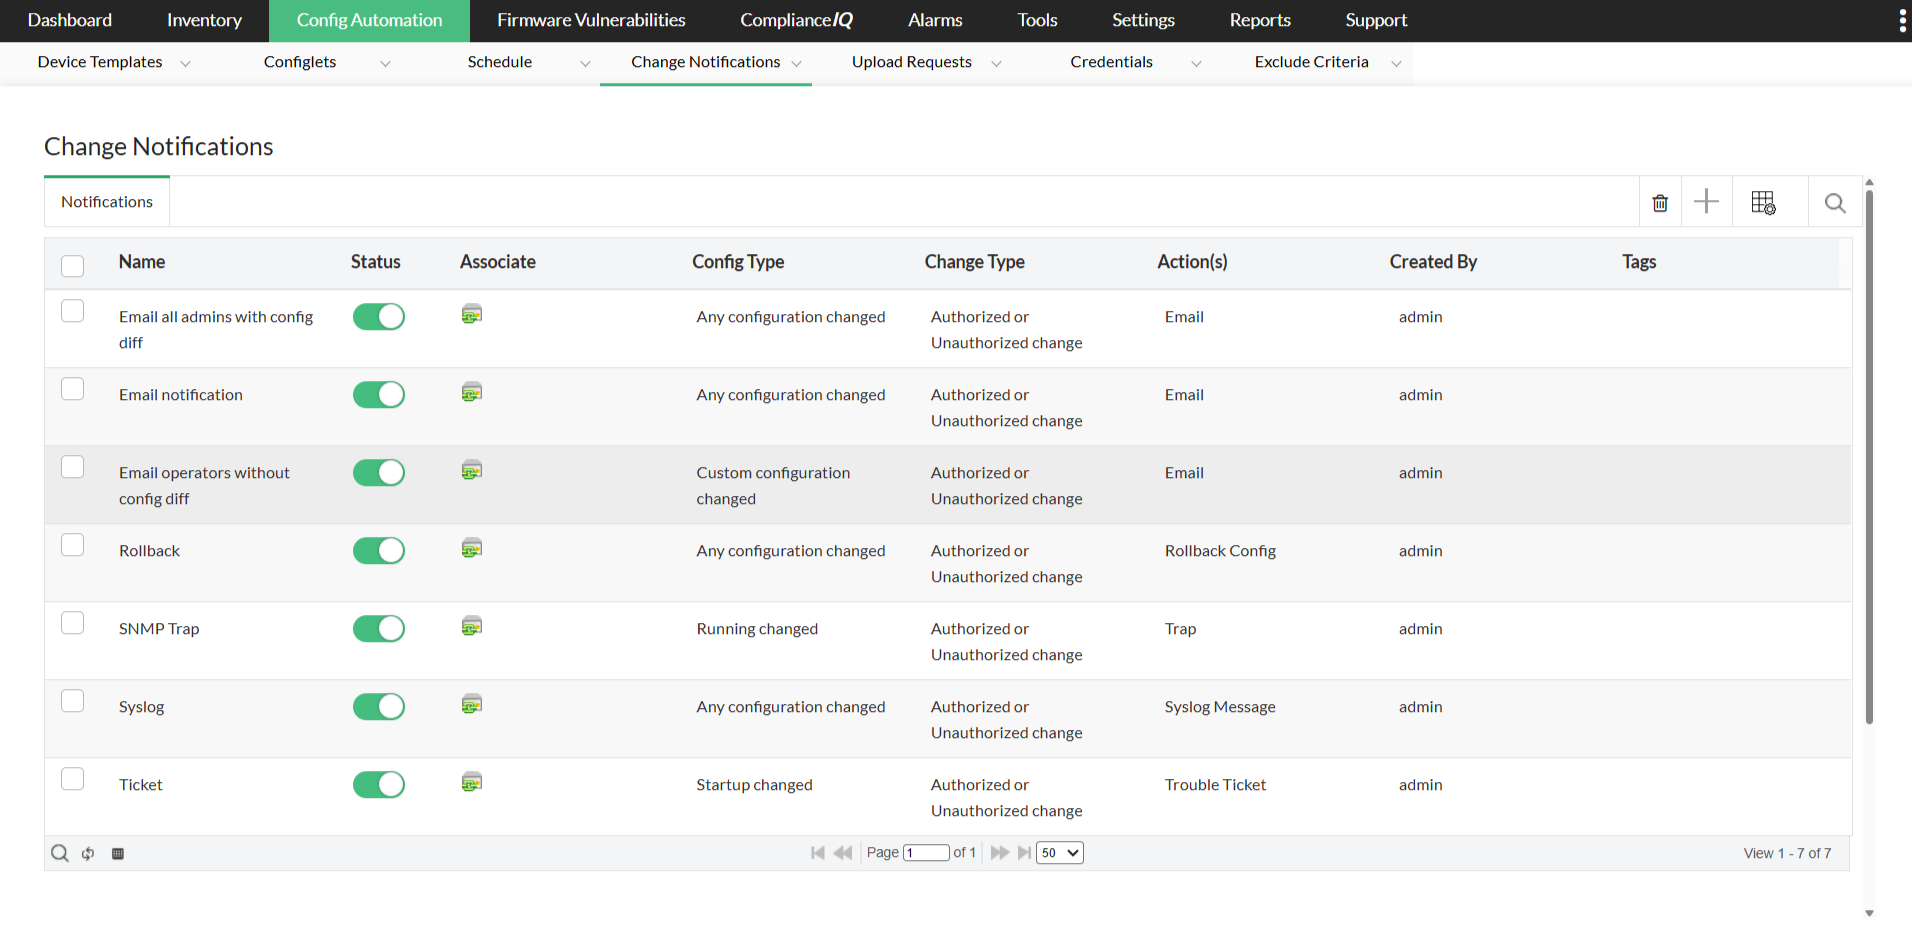
Task: Open the Rollback notification link
Action: (x=150, y=551)
